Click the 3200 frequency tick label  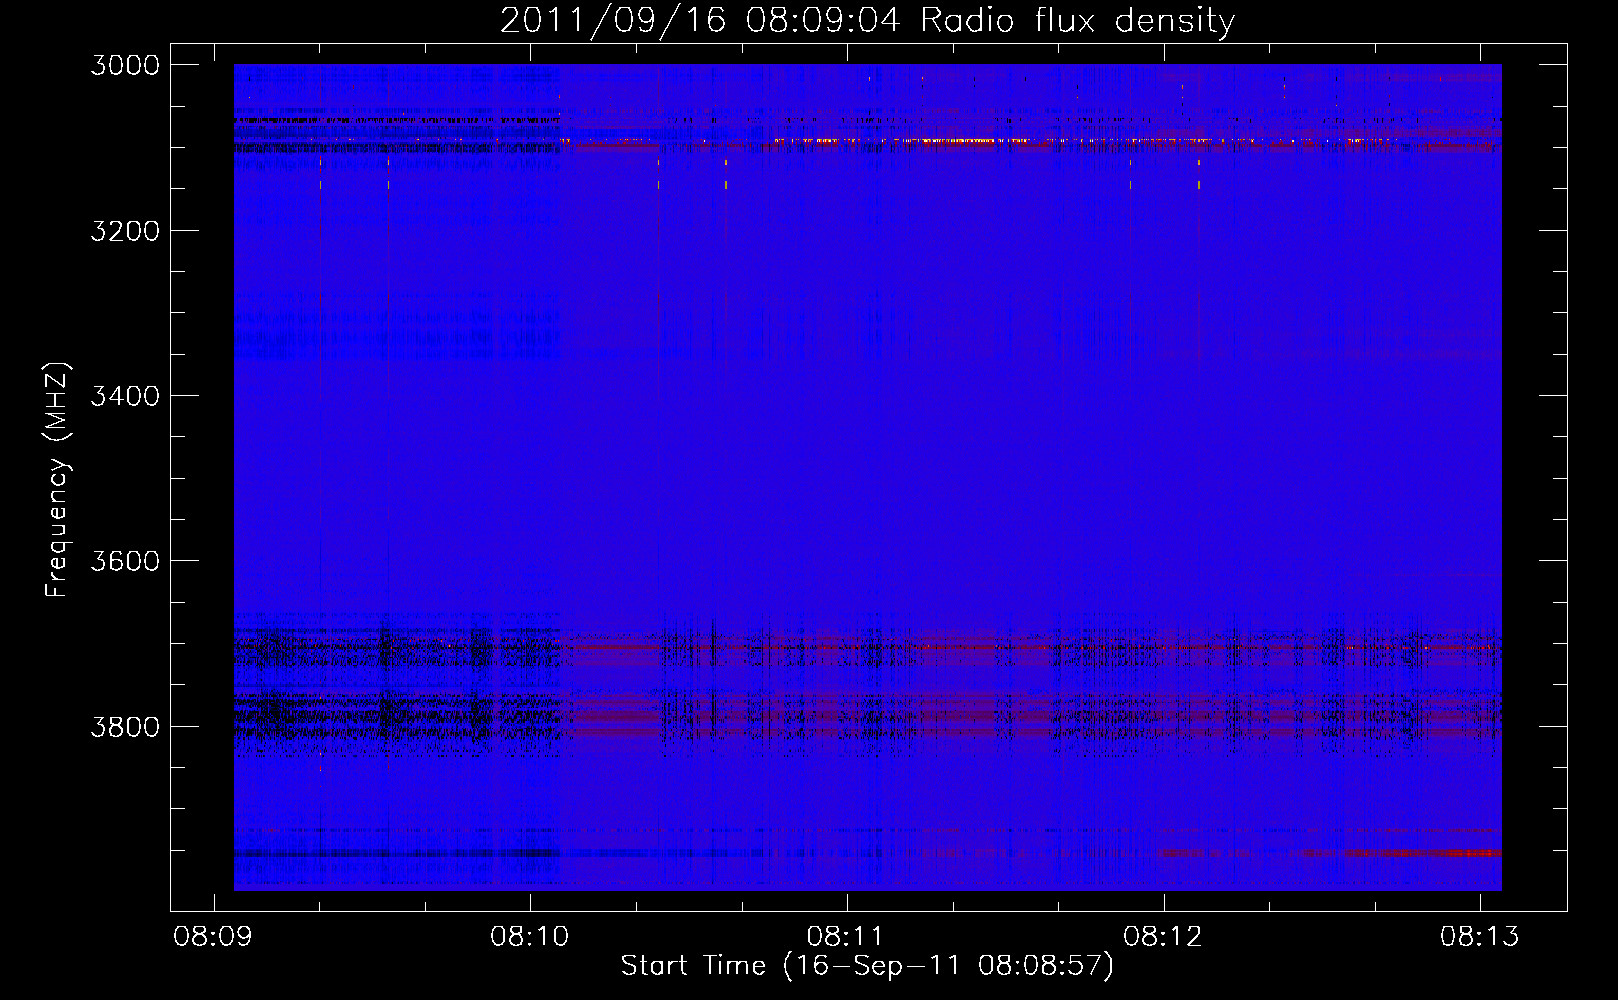point(125,231)
